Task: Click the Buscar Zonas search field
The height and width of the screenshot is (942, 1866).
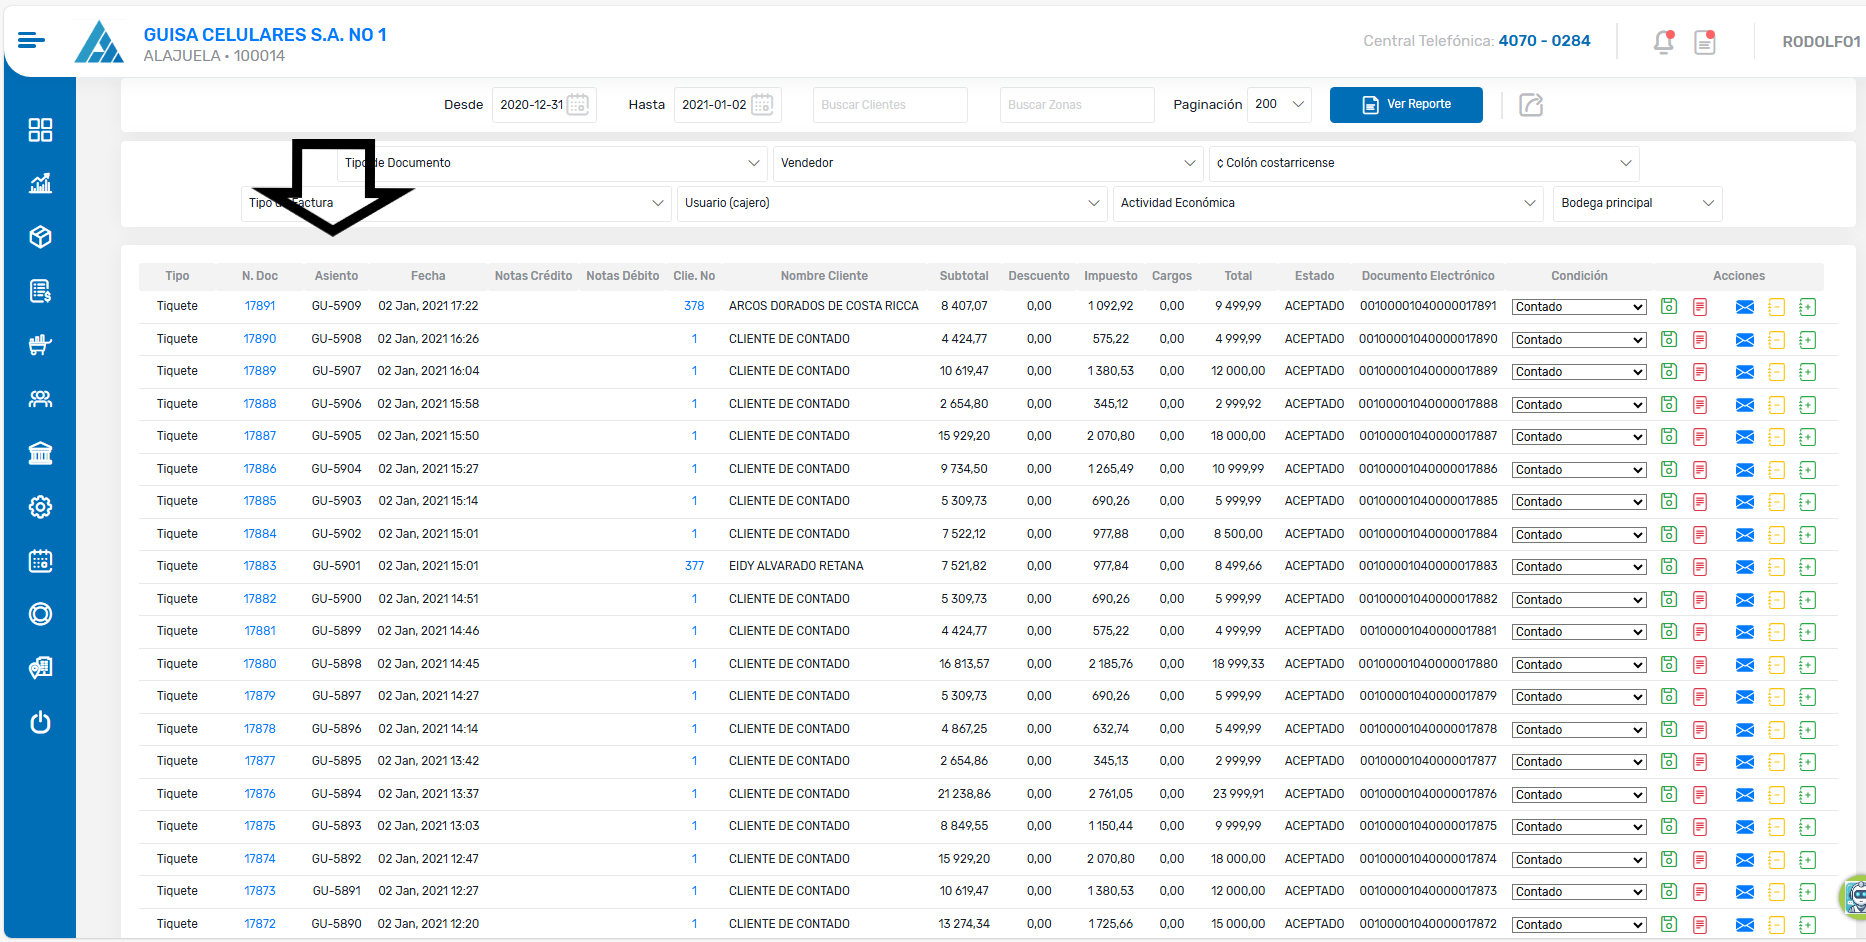Action: [1077, 104]
